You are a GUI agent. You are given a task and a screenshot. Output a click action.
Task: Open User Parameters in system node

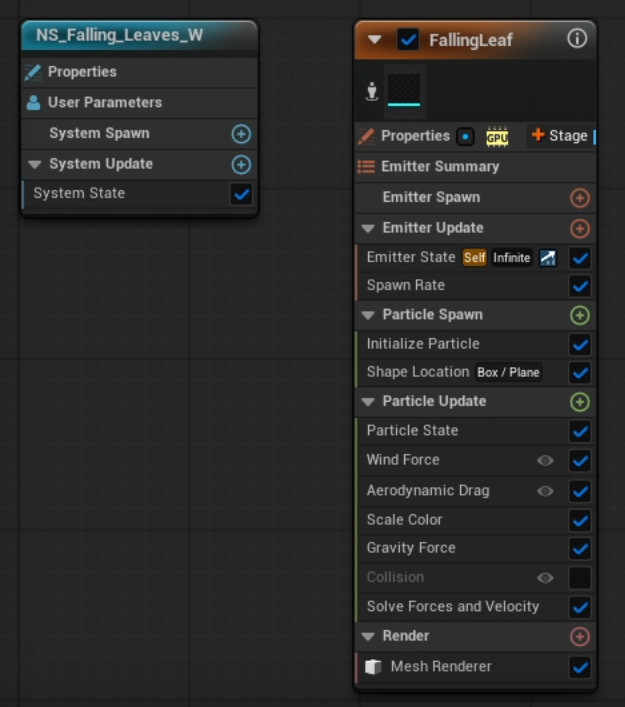coord(104,102)
